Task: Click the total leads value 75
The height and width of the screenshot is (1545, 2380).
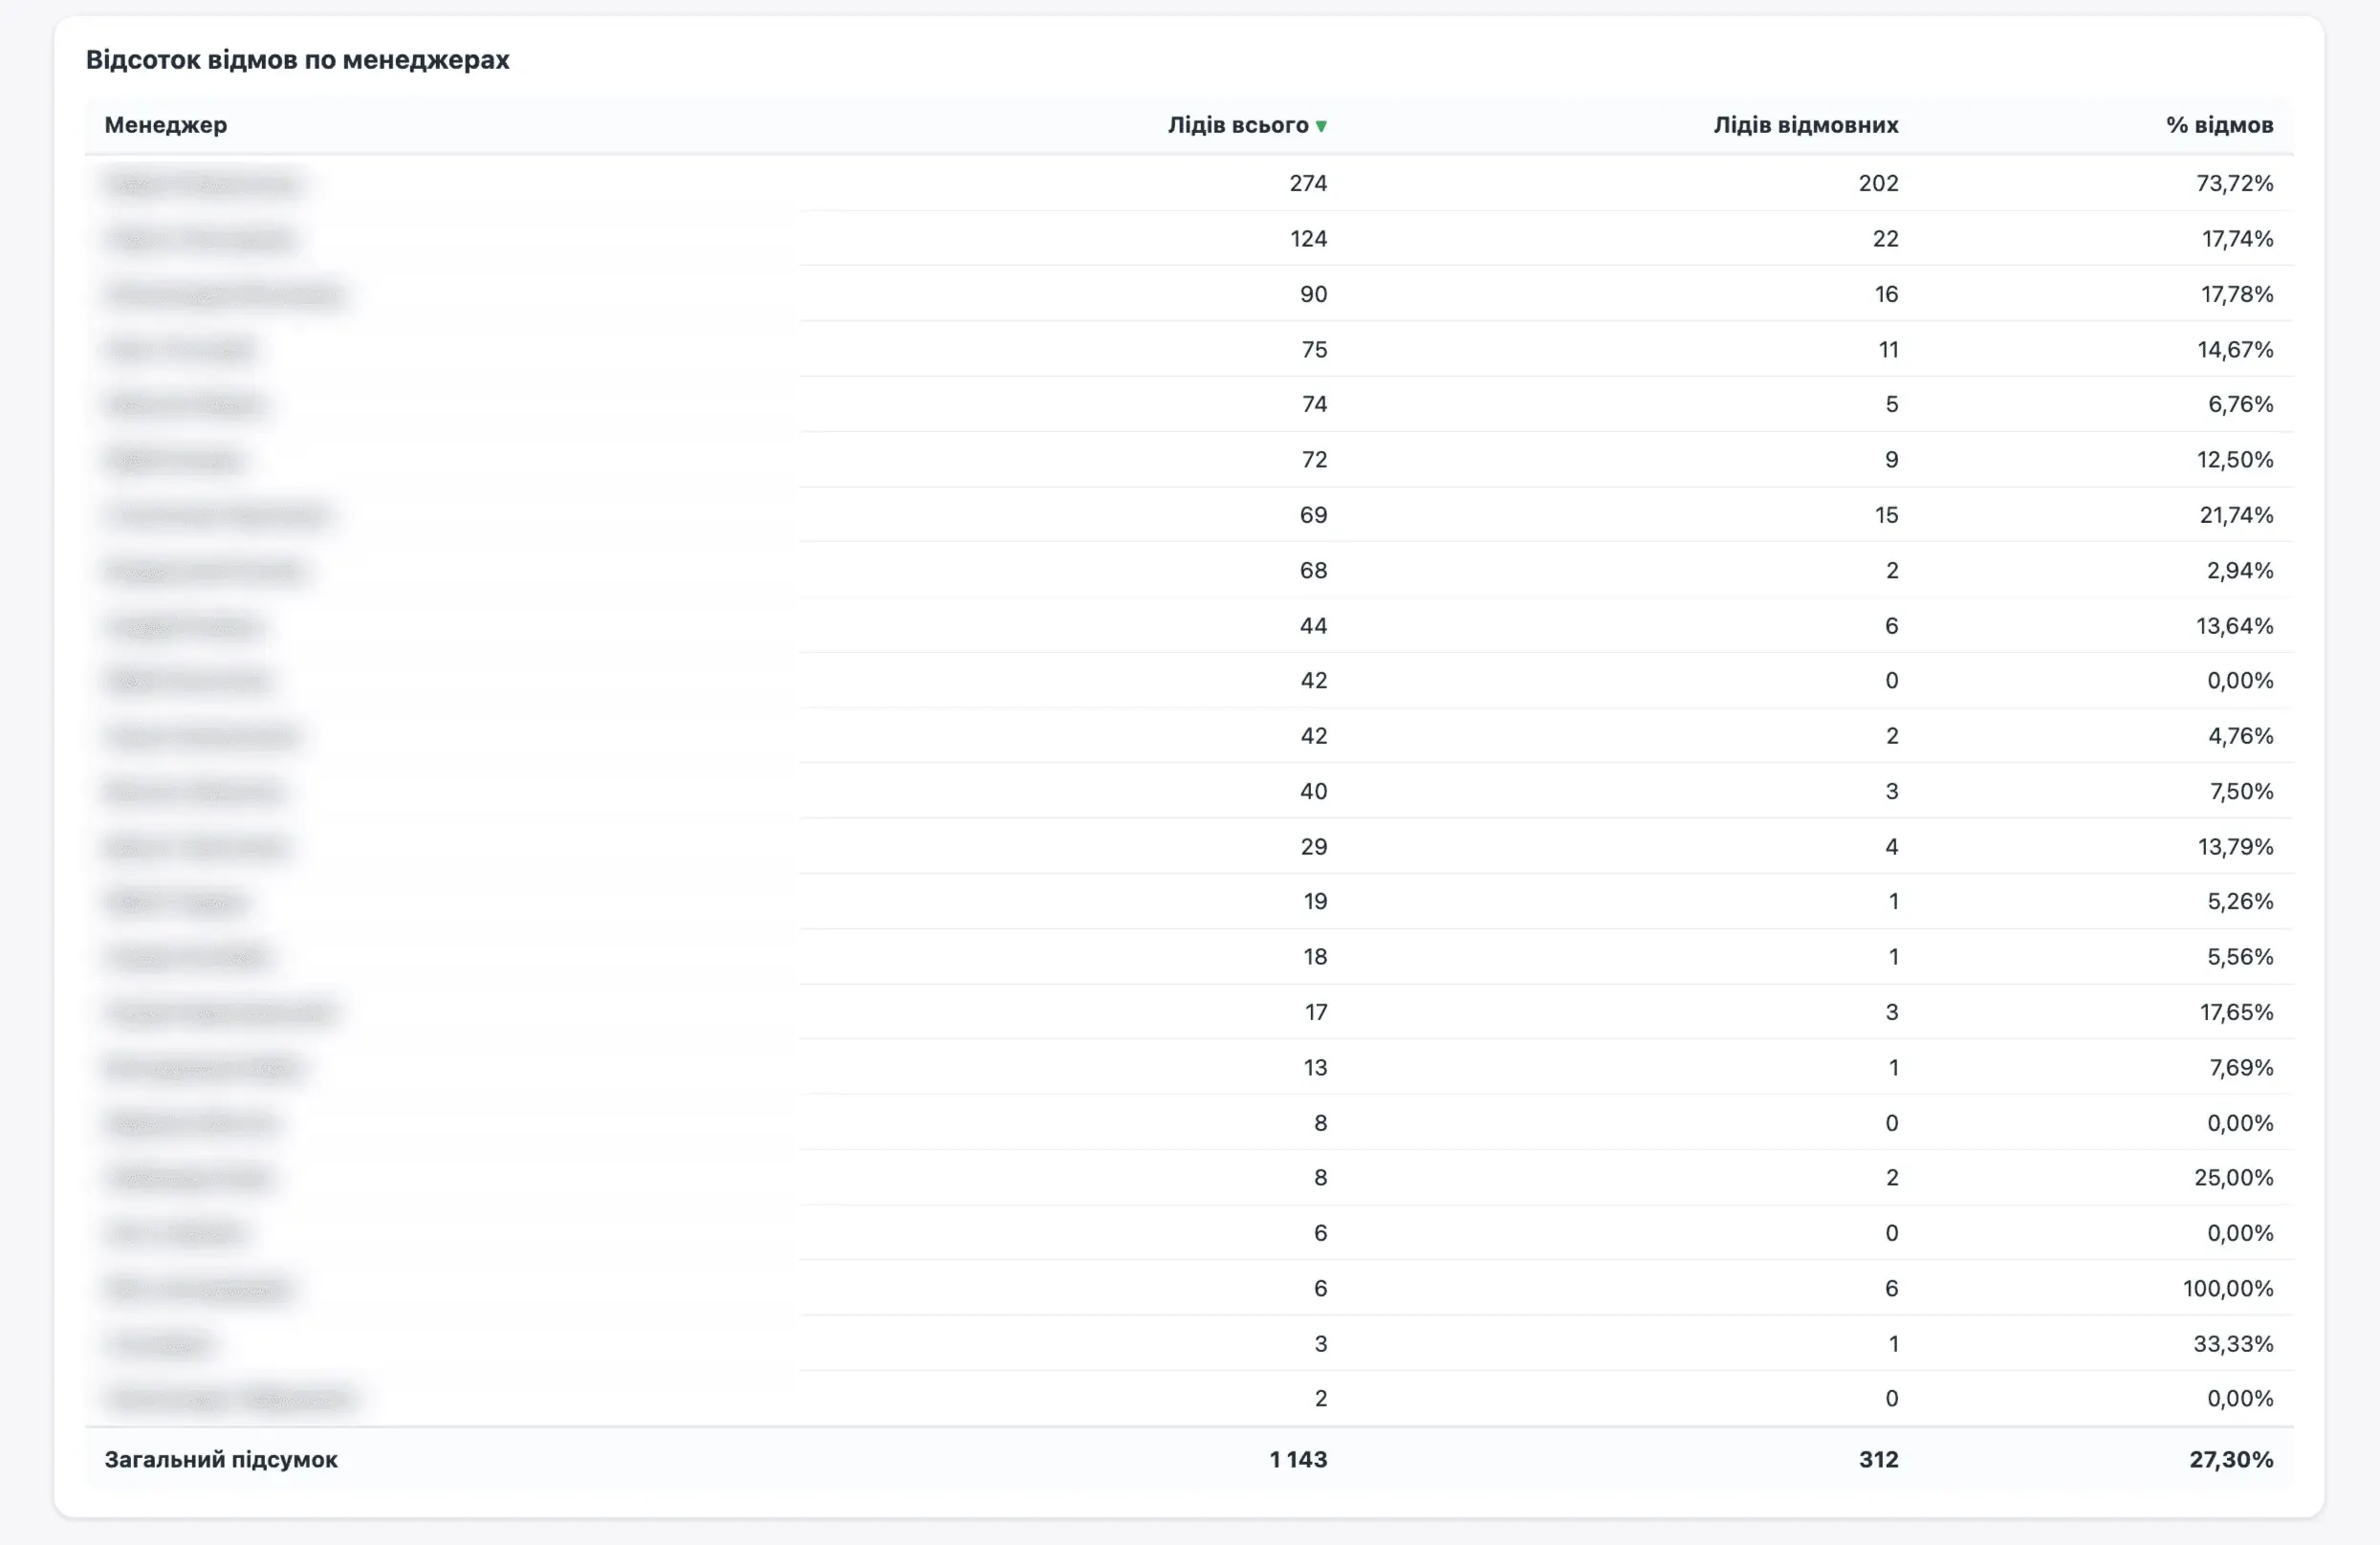Action: click(1315, 349)
